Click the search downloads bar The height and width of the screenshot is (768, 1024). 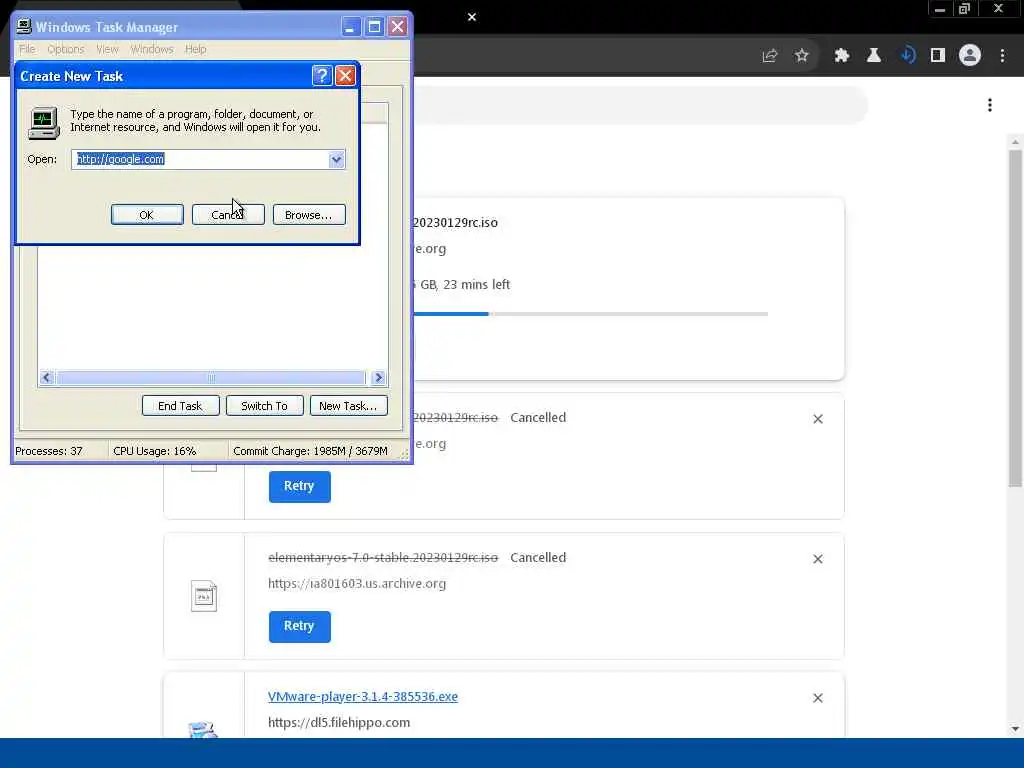click(640, 105)
